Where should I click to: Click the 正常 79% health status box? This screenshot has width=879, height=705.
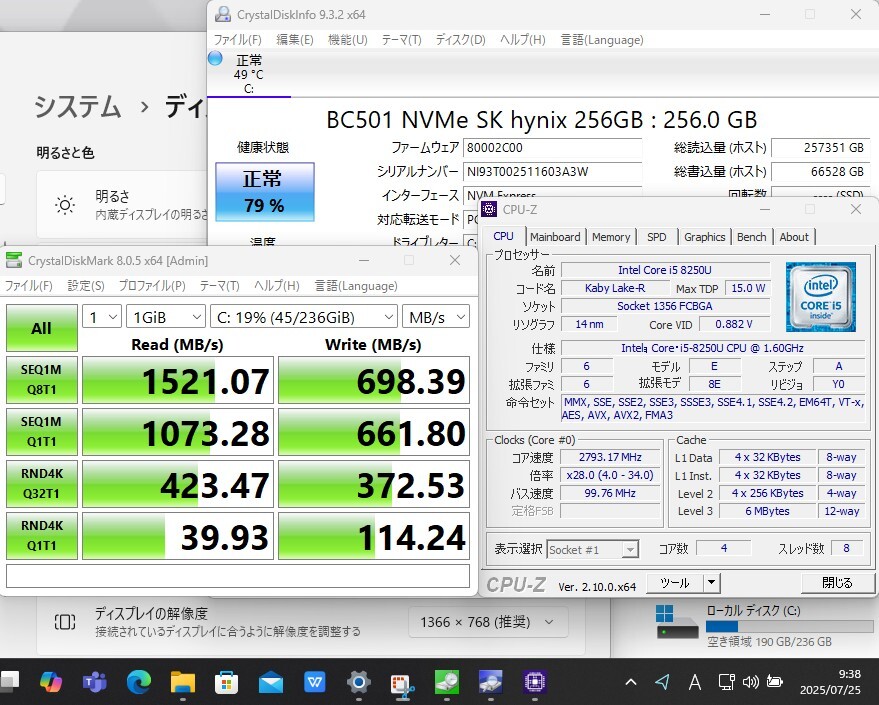pyautogui.click(x=264, y=192)
